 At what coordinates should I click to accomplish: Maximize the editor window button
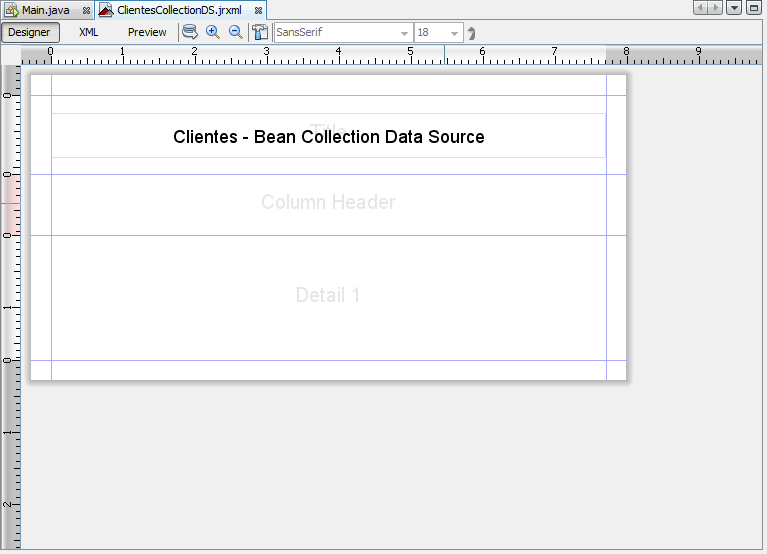pyautogui.click(x=754, y=8)
